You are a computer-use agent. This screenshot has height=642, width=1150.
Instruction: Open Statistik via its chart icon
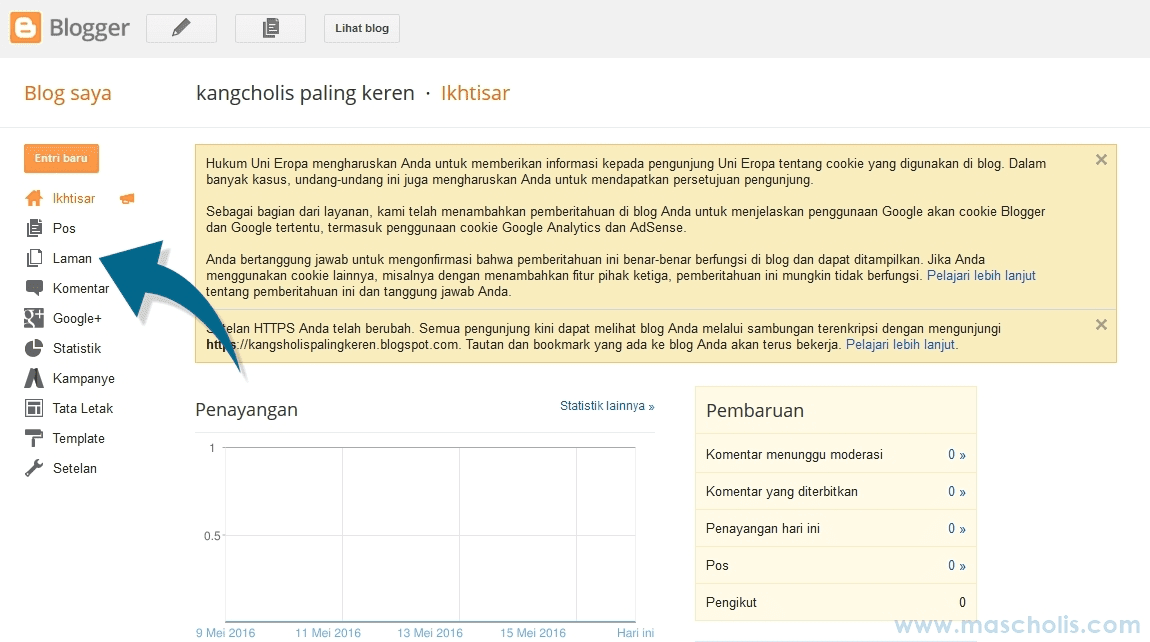tap(33, 348)
